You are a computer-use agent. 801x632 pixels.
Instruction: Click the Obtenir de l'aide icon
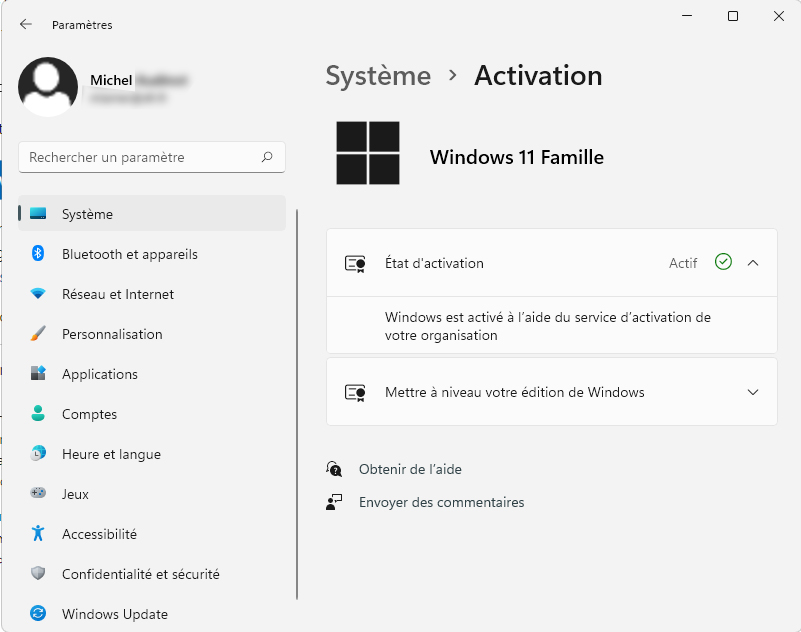pyautogui.click(x=334, y=469)
